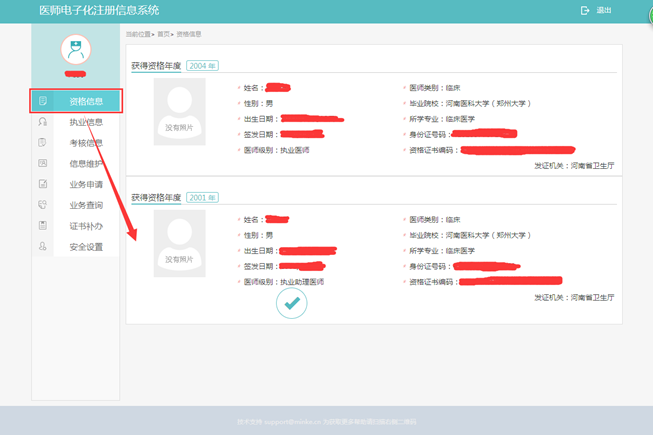Click the 2004 年 qualification year tag

tap(202, 66)
